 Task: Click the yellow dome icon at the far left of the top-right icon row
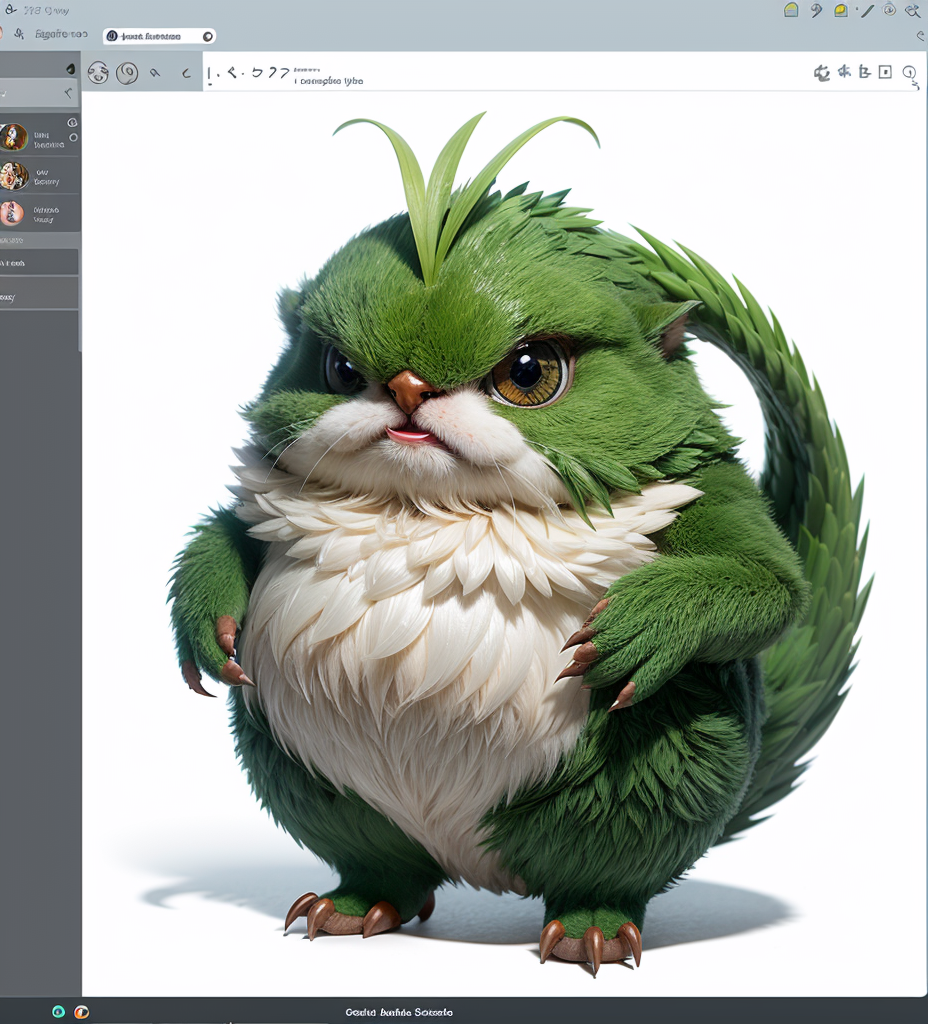point(791,10)
